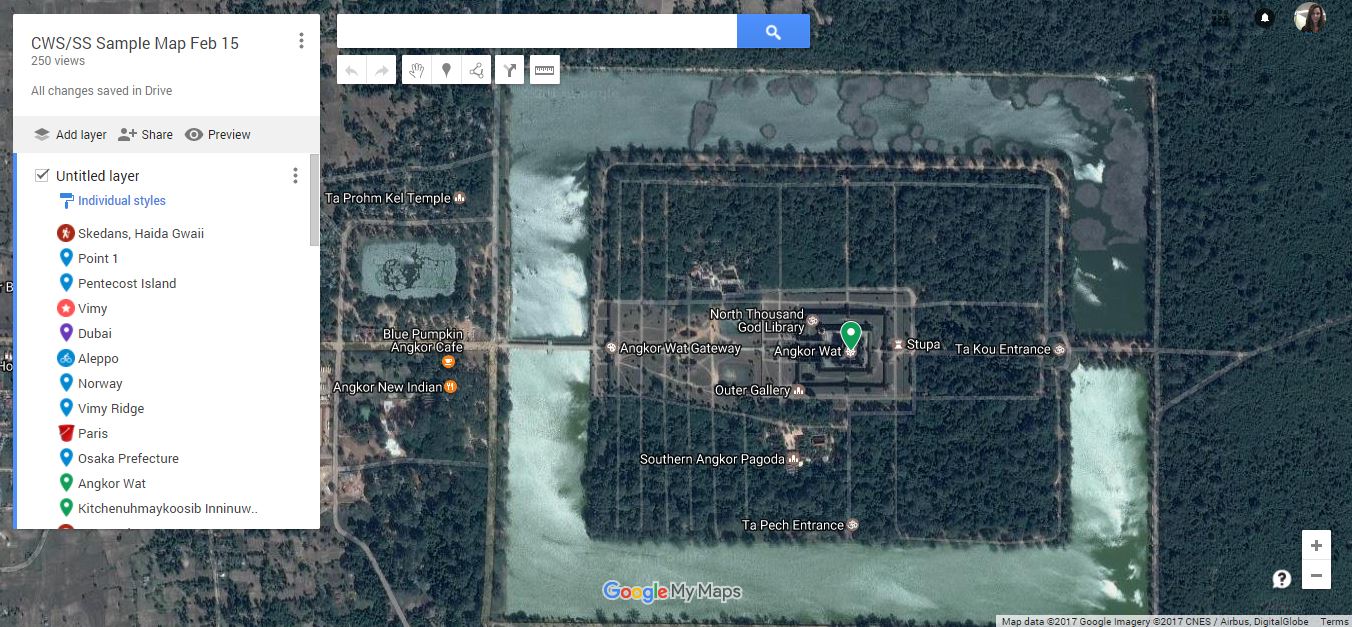Select the hand pan tool
Screen dimensions: 1352x627
[417, 70]
